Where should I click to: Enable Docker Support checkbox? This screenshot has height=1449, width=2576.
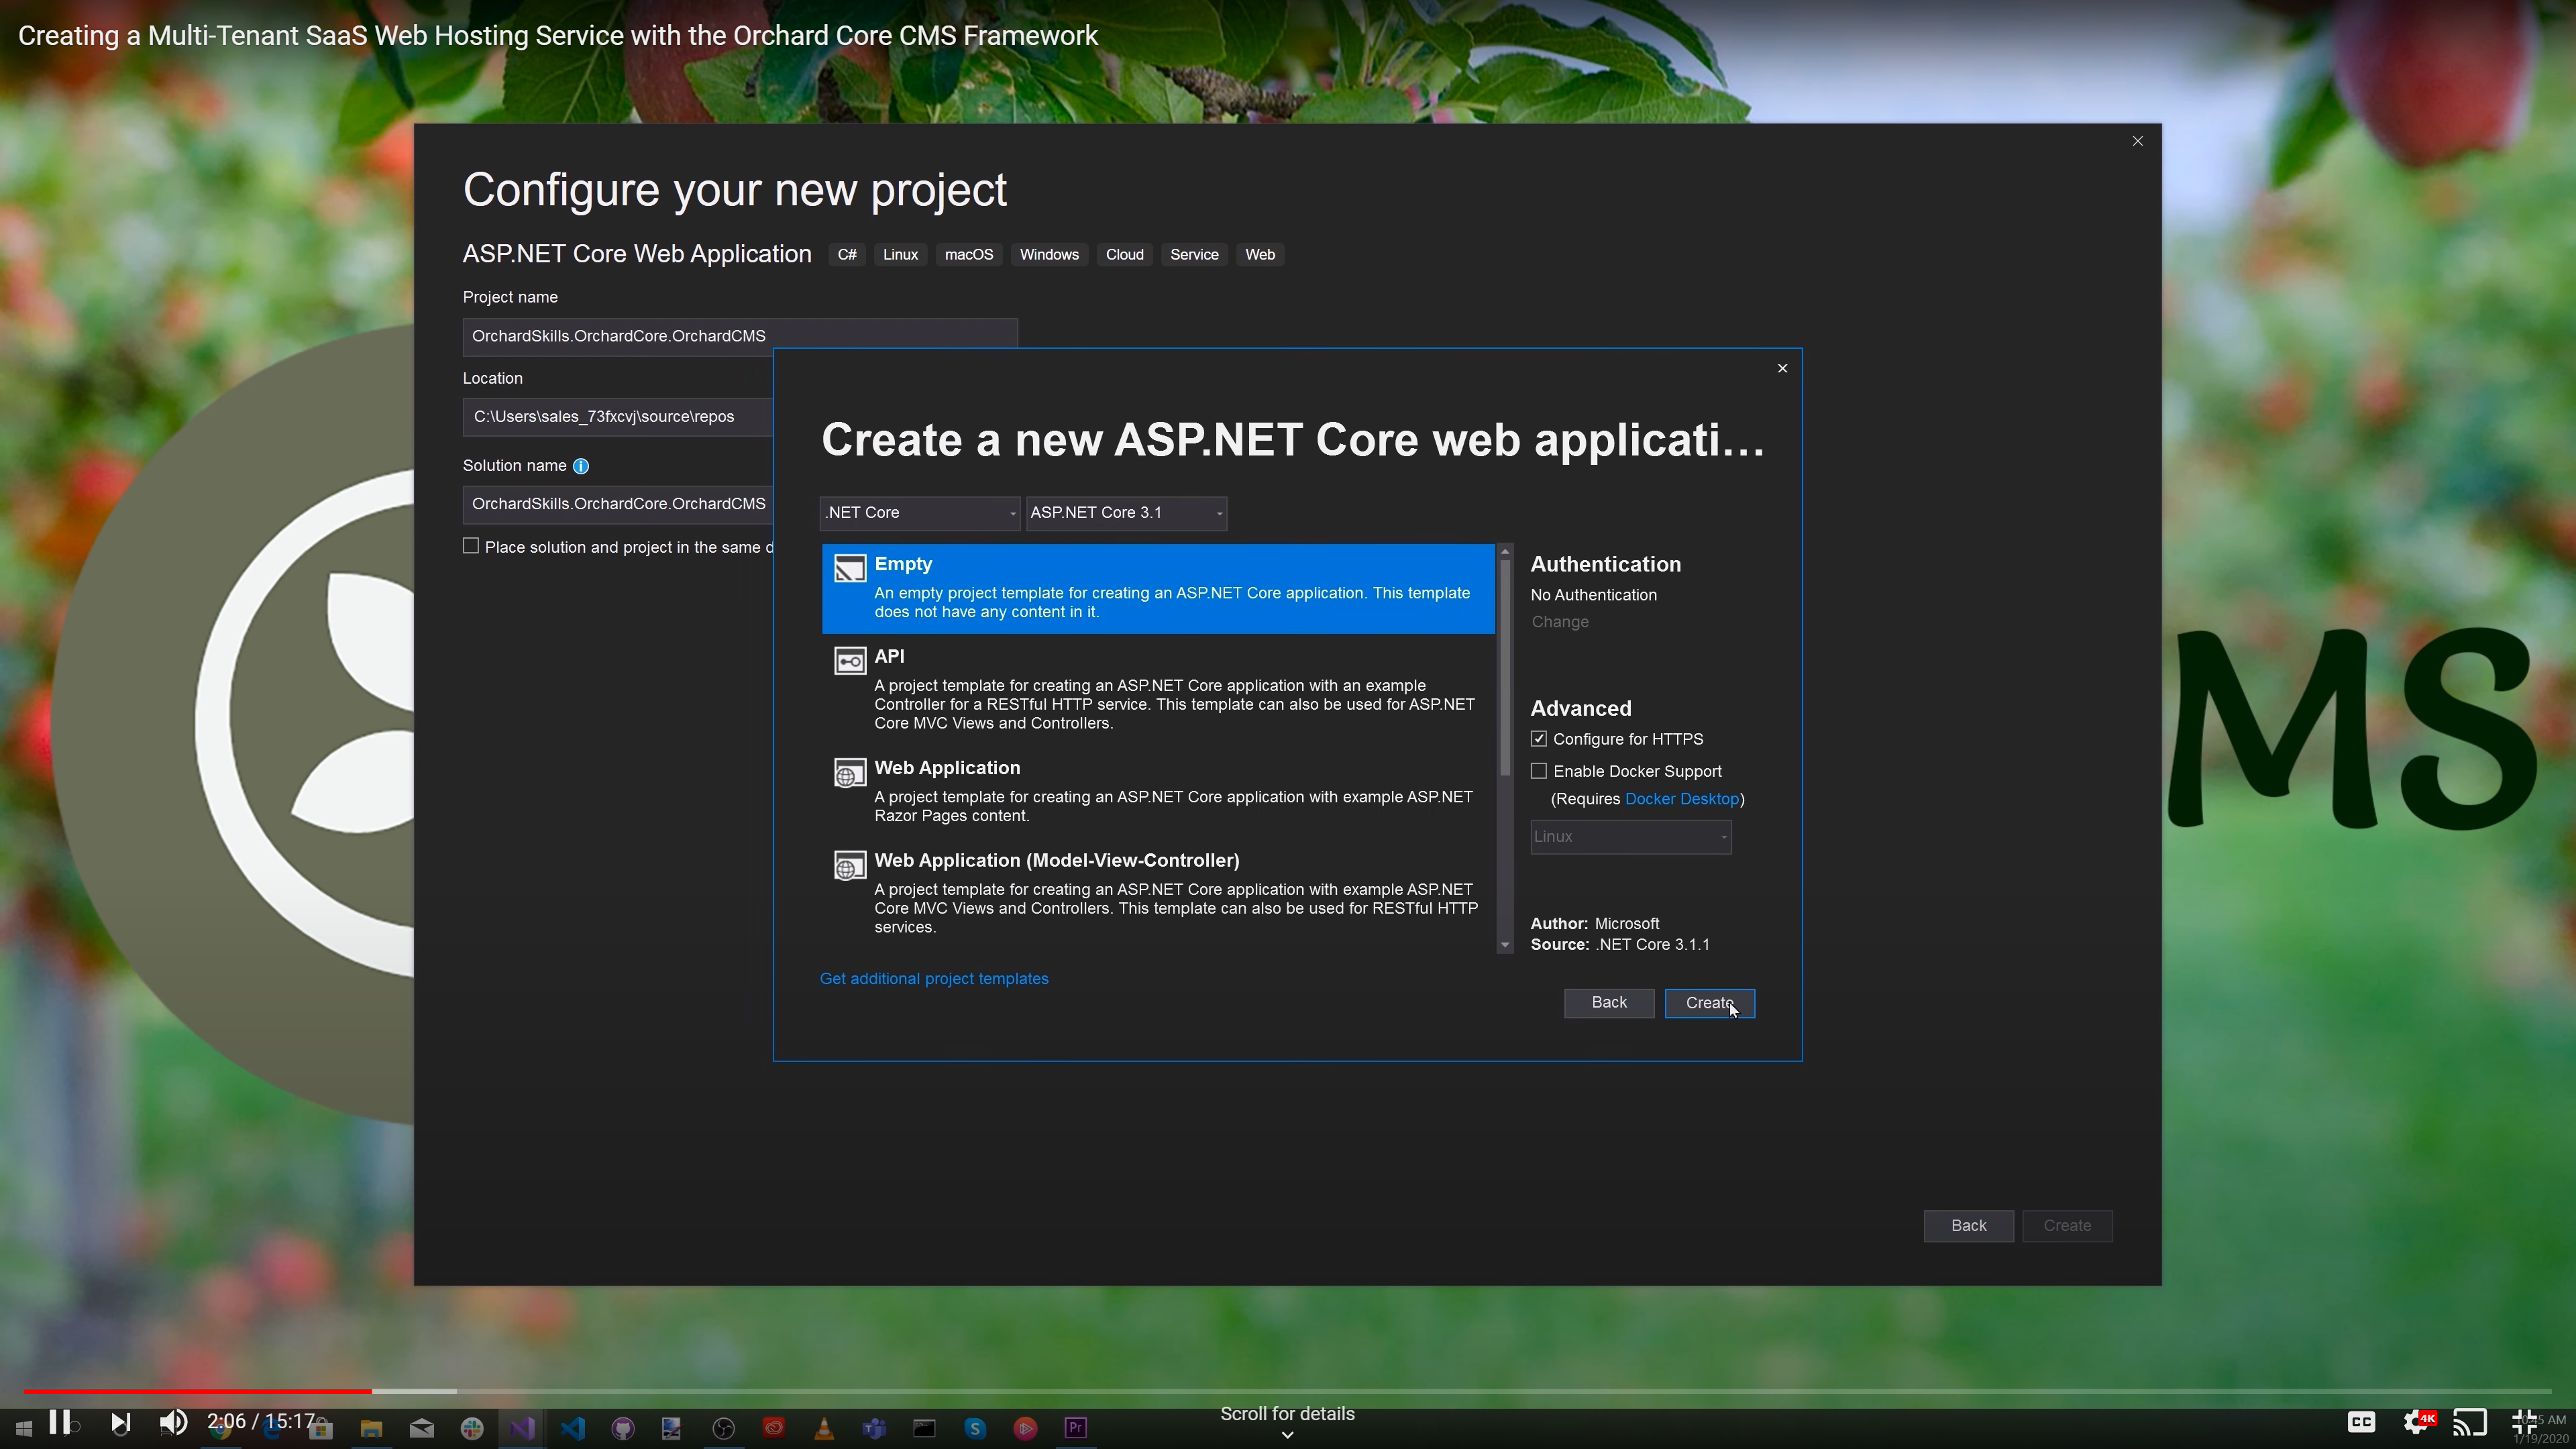1539,771
